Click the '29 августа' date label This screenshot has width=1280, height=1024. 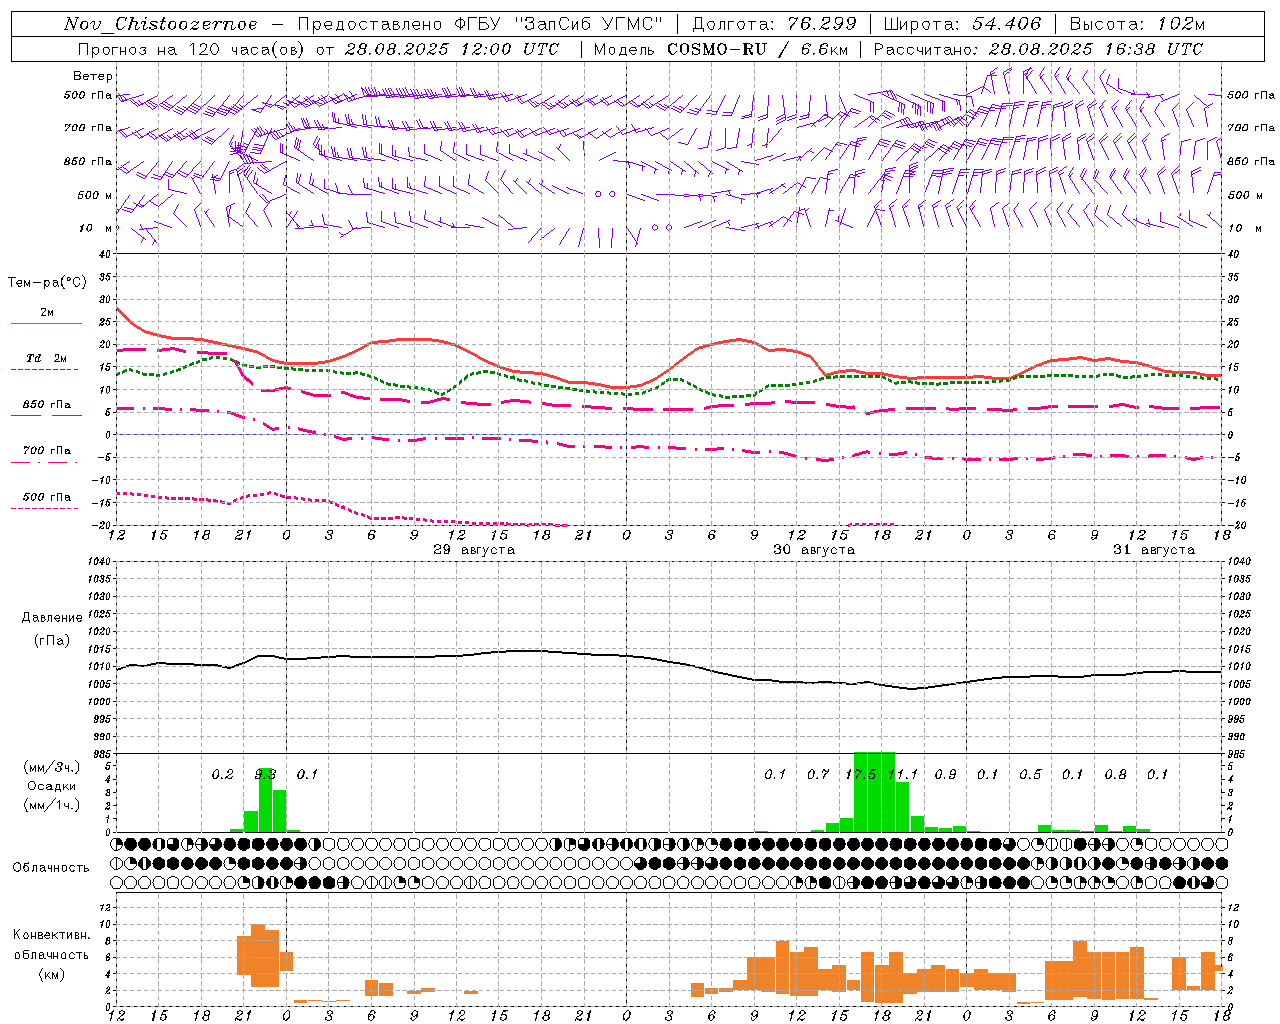coord(474,550)
